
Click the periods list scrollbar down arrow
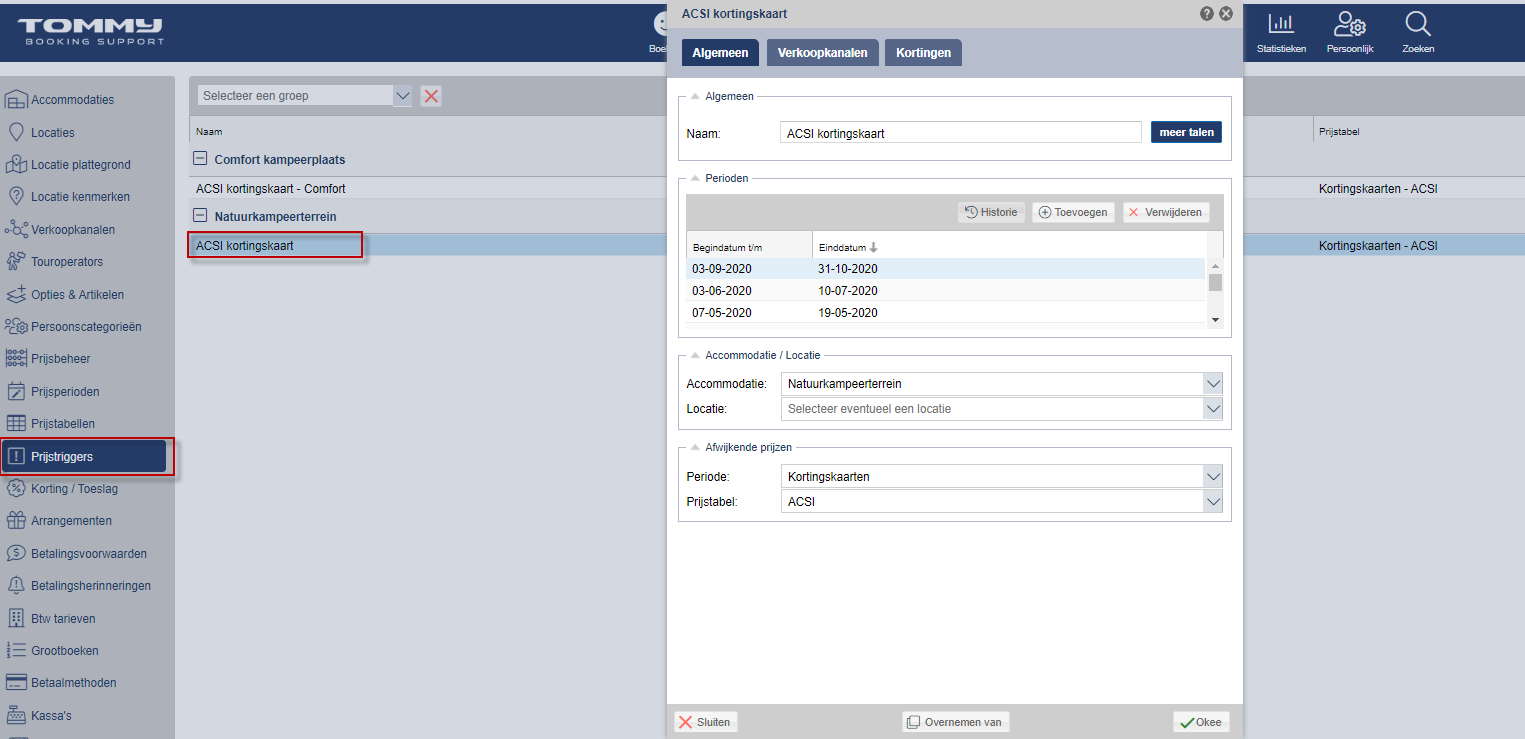point(1215,319)
